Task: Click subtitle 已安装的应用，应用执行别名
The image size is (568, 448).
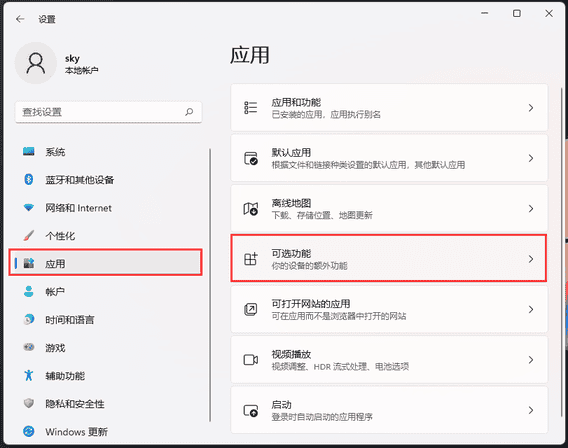Action: pos(326,115)
